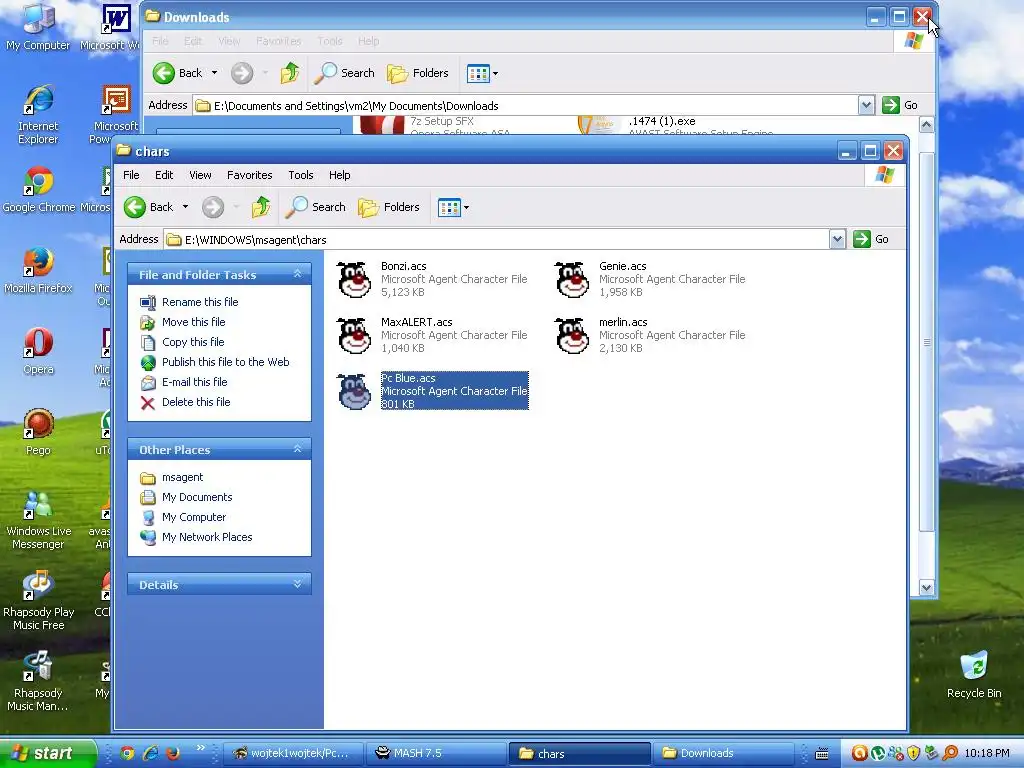Open the Tools menu in chars window
This screenshot has height=768, width=1024.
300,175
